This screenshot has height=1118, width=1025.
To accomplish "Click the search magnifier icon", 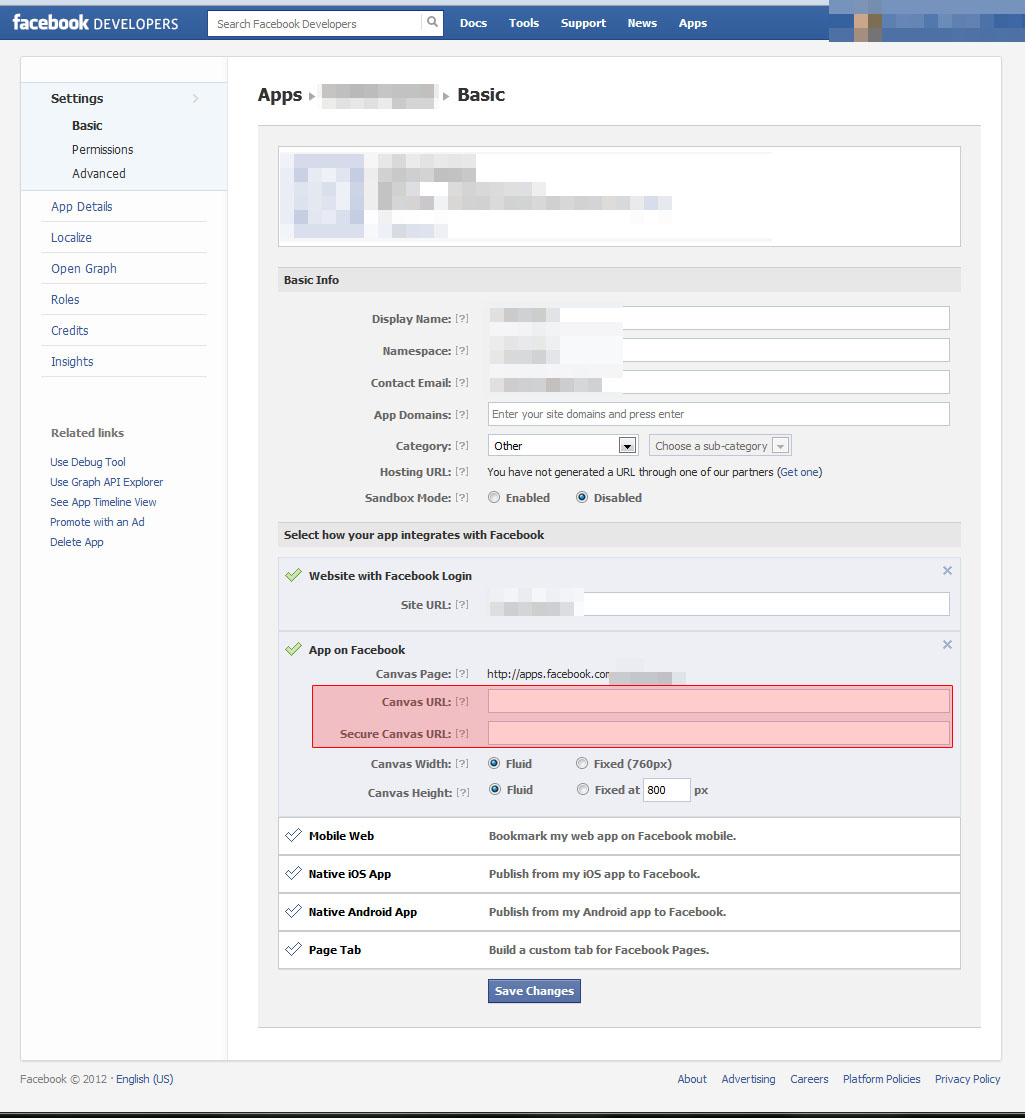I will point(432,23).
